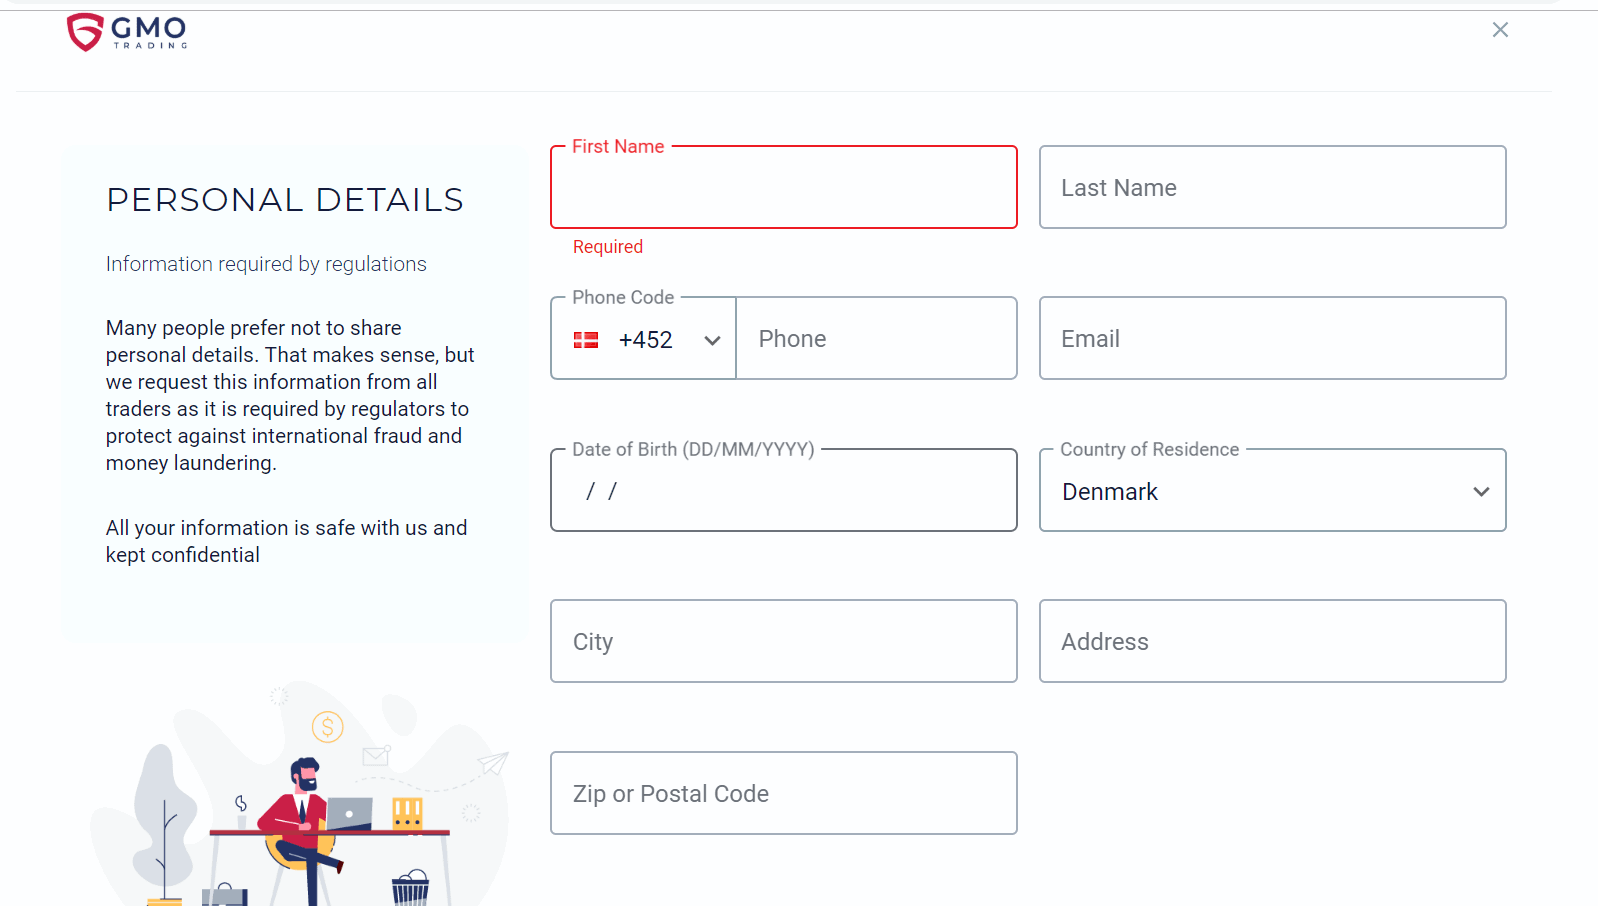Select the Address input field
1598x906 pixels.
(1273, 641)
